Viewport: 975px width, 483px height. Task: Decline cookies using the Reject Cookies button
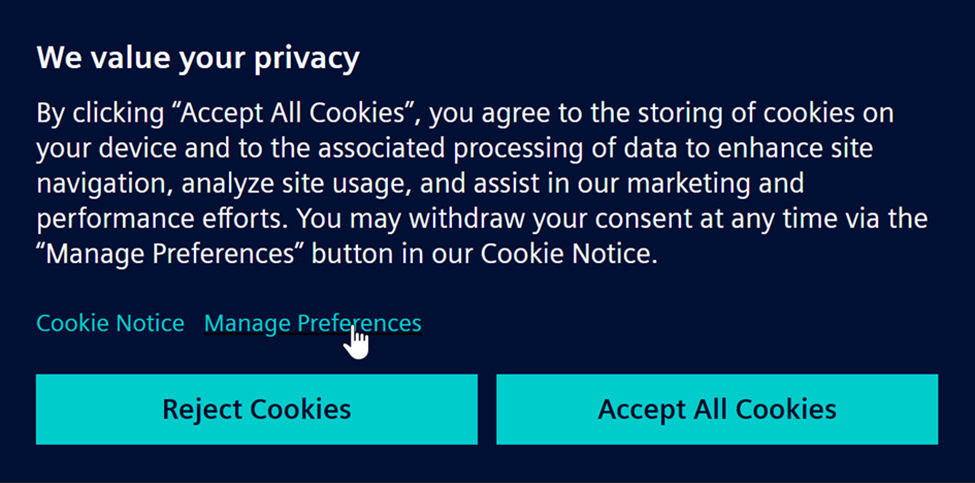(x=256, y=409)
